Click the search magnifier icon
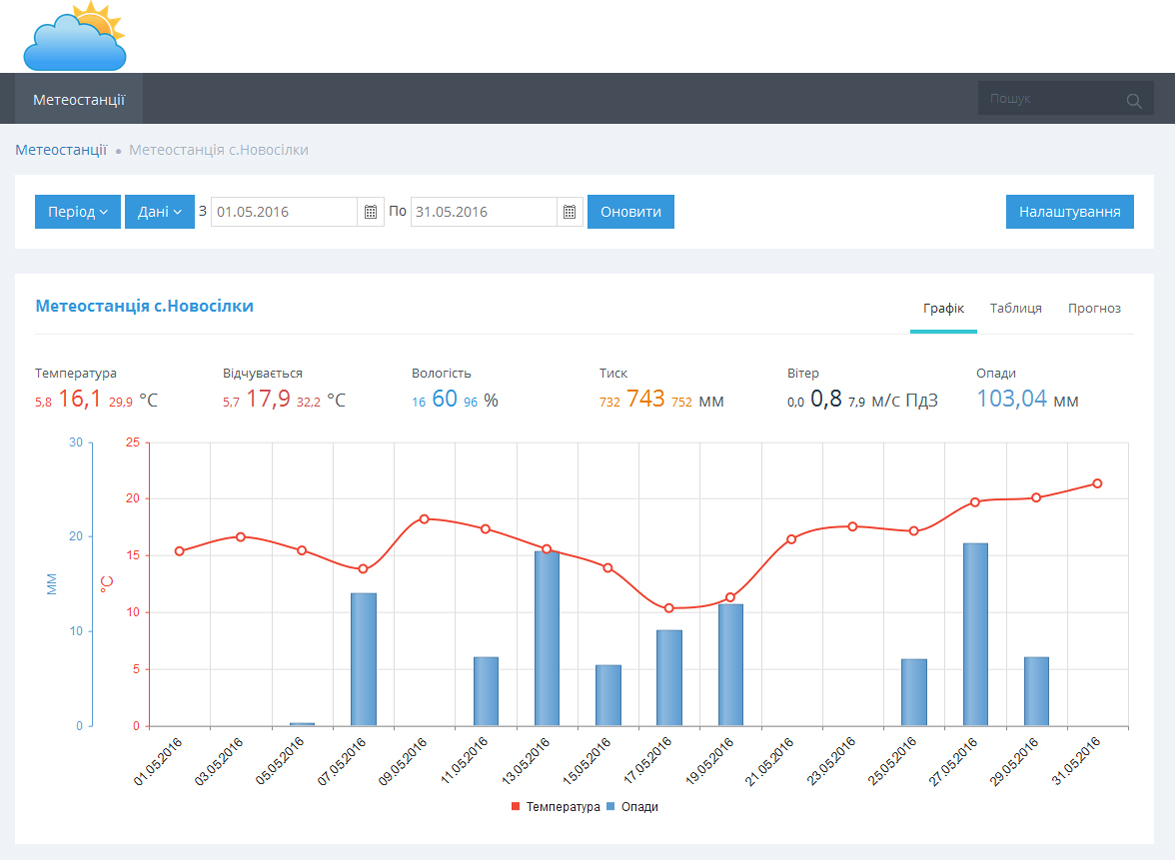Image resolution: width=1175 pixels, height=860 pixels. tap(1134, 100)
